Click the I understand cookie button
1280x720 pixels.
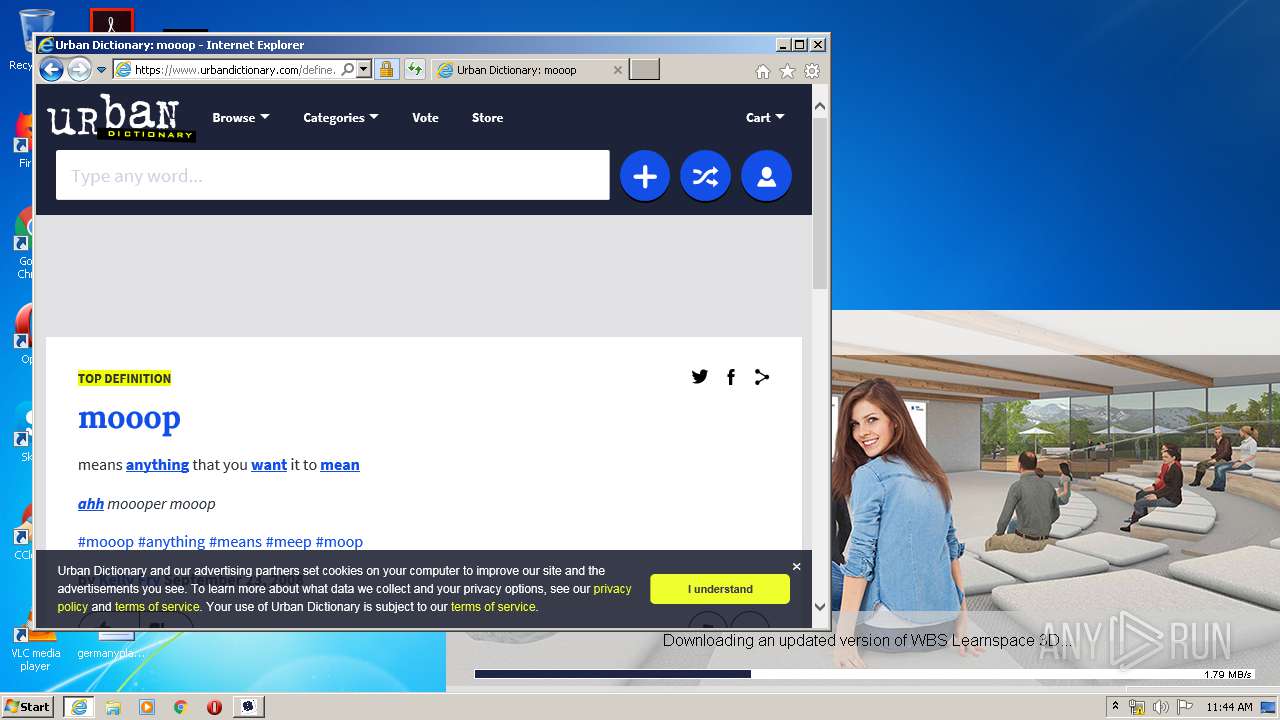(x=720, y=589)
